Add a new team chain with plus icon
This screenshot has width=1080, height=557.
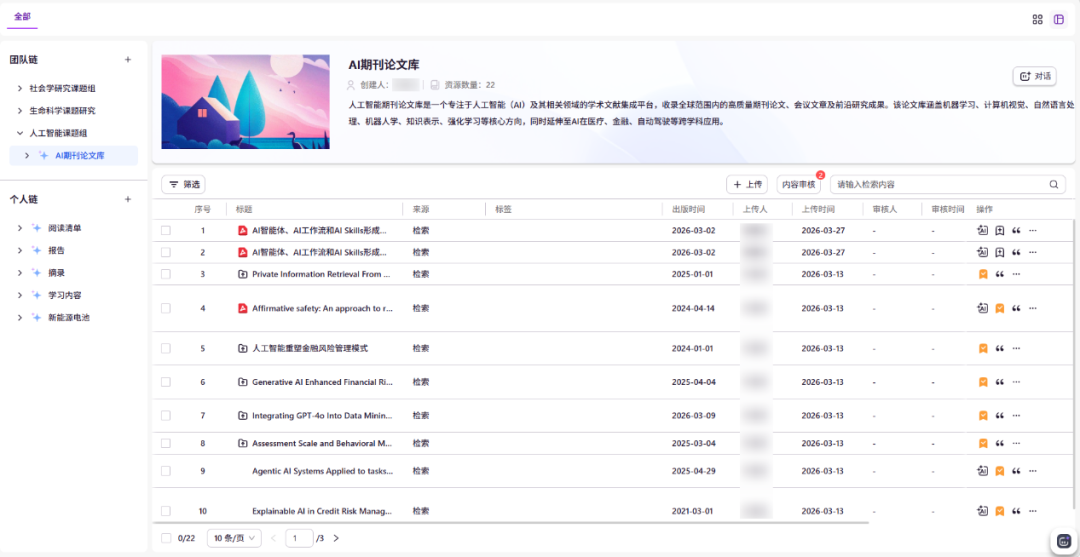click(x=127, y=60)
